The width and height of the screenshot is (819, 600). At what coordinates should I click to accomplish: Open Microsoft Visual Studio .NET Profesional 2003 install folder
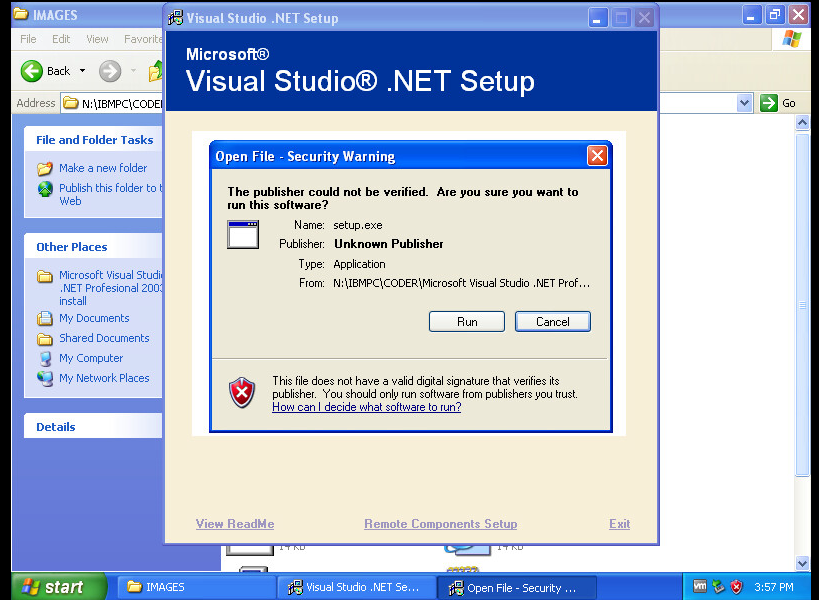click(x=111, y=288)
